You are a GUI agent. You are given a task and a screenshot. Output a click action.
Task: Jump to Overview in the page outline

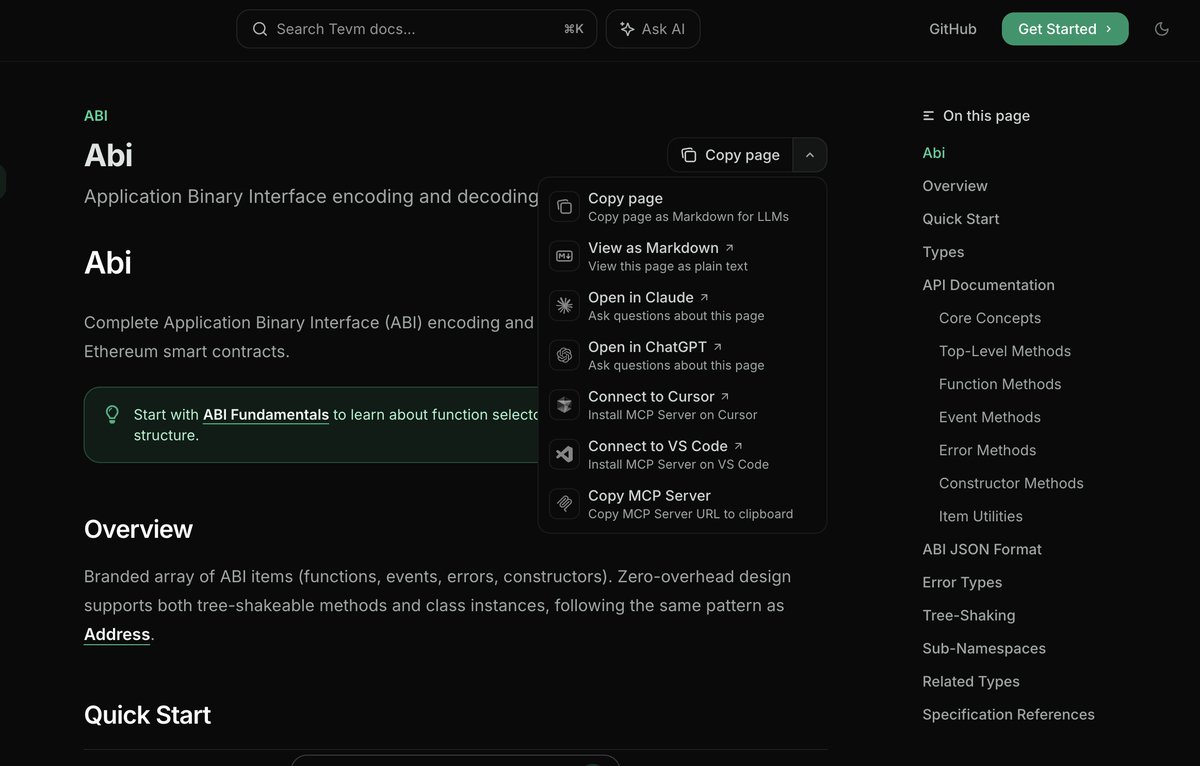(955, 186)
